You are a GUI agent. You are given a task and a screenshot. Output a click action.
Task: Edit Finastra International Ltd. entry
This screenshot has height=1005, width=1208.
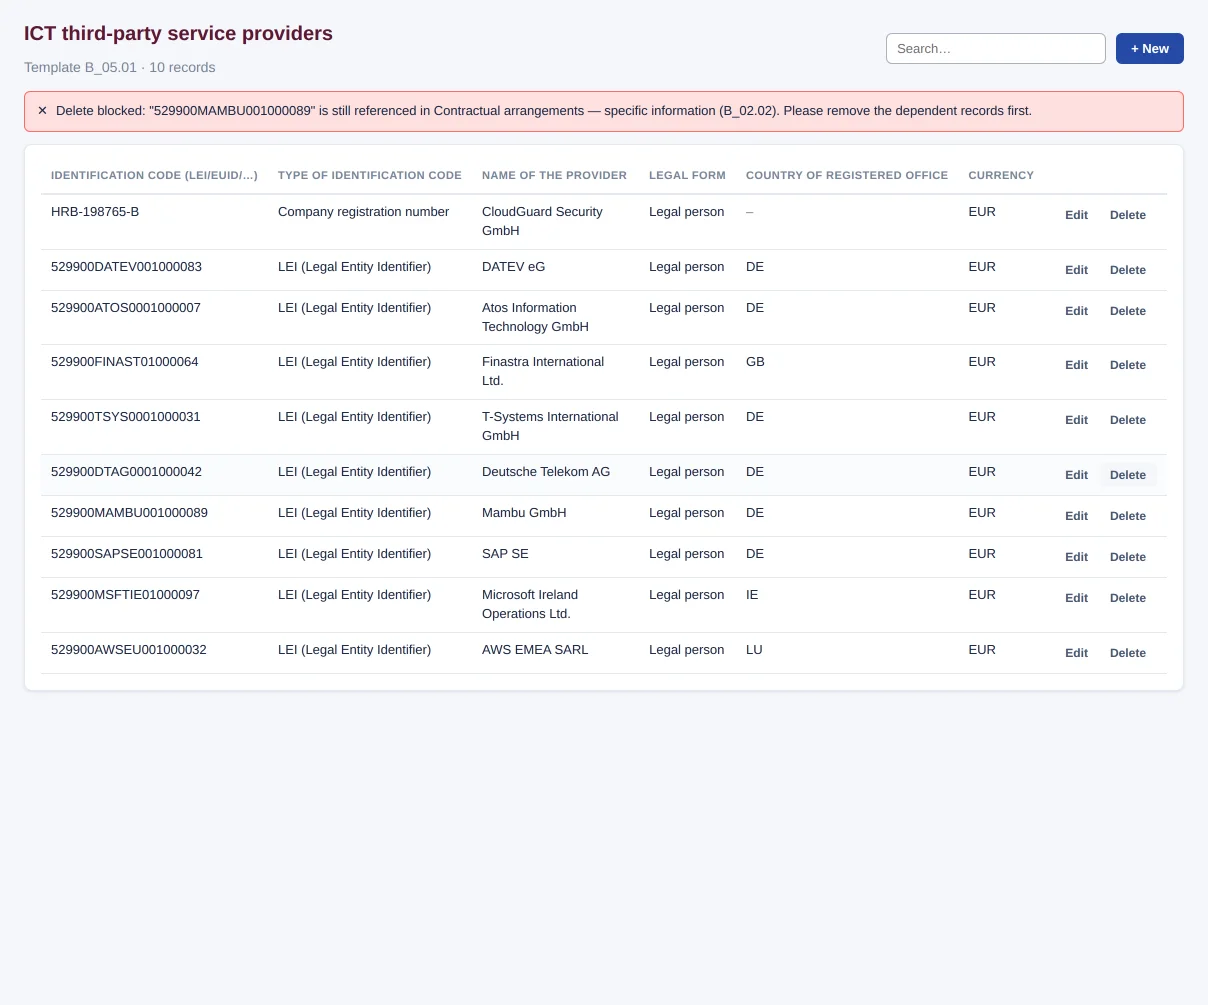[x=1076, y=365]
